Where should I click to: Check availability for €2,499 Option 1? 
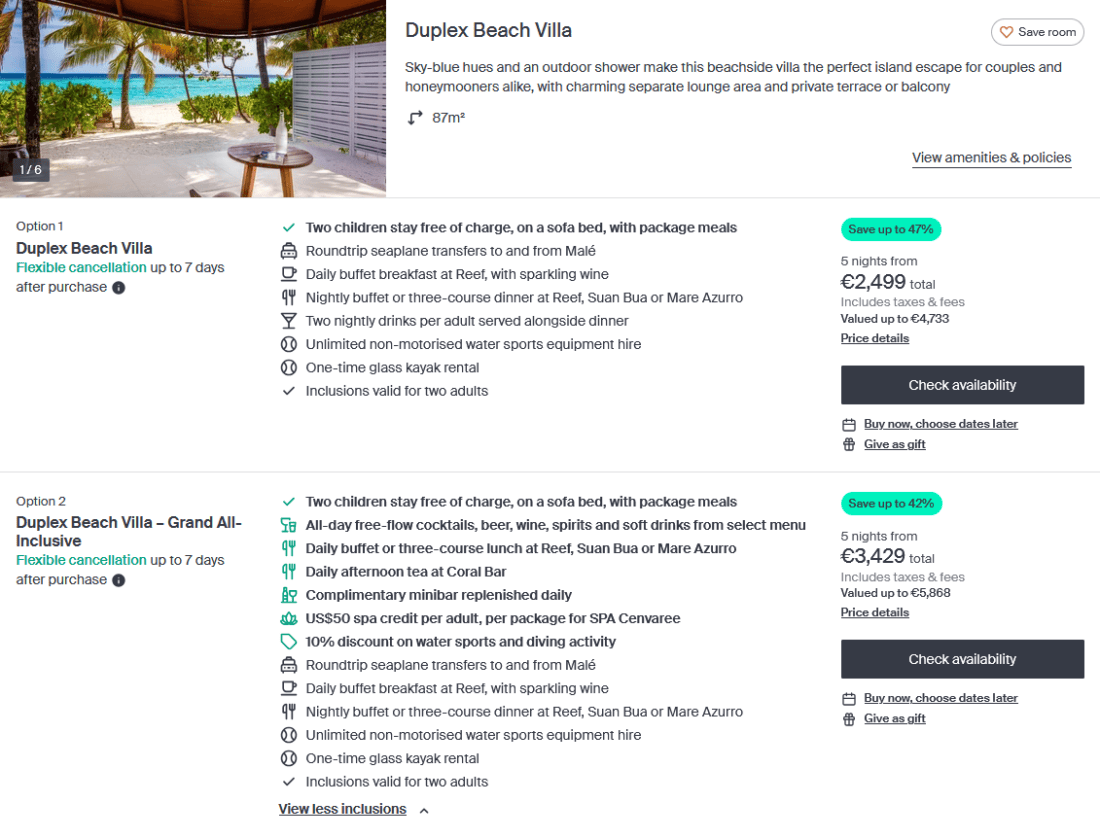click(x=962, y=385)
